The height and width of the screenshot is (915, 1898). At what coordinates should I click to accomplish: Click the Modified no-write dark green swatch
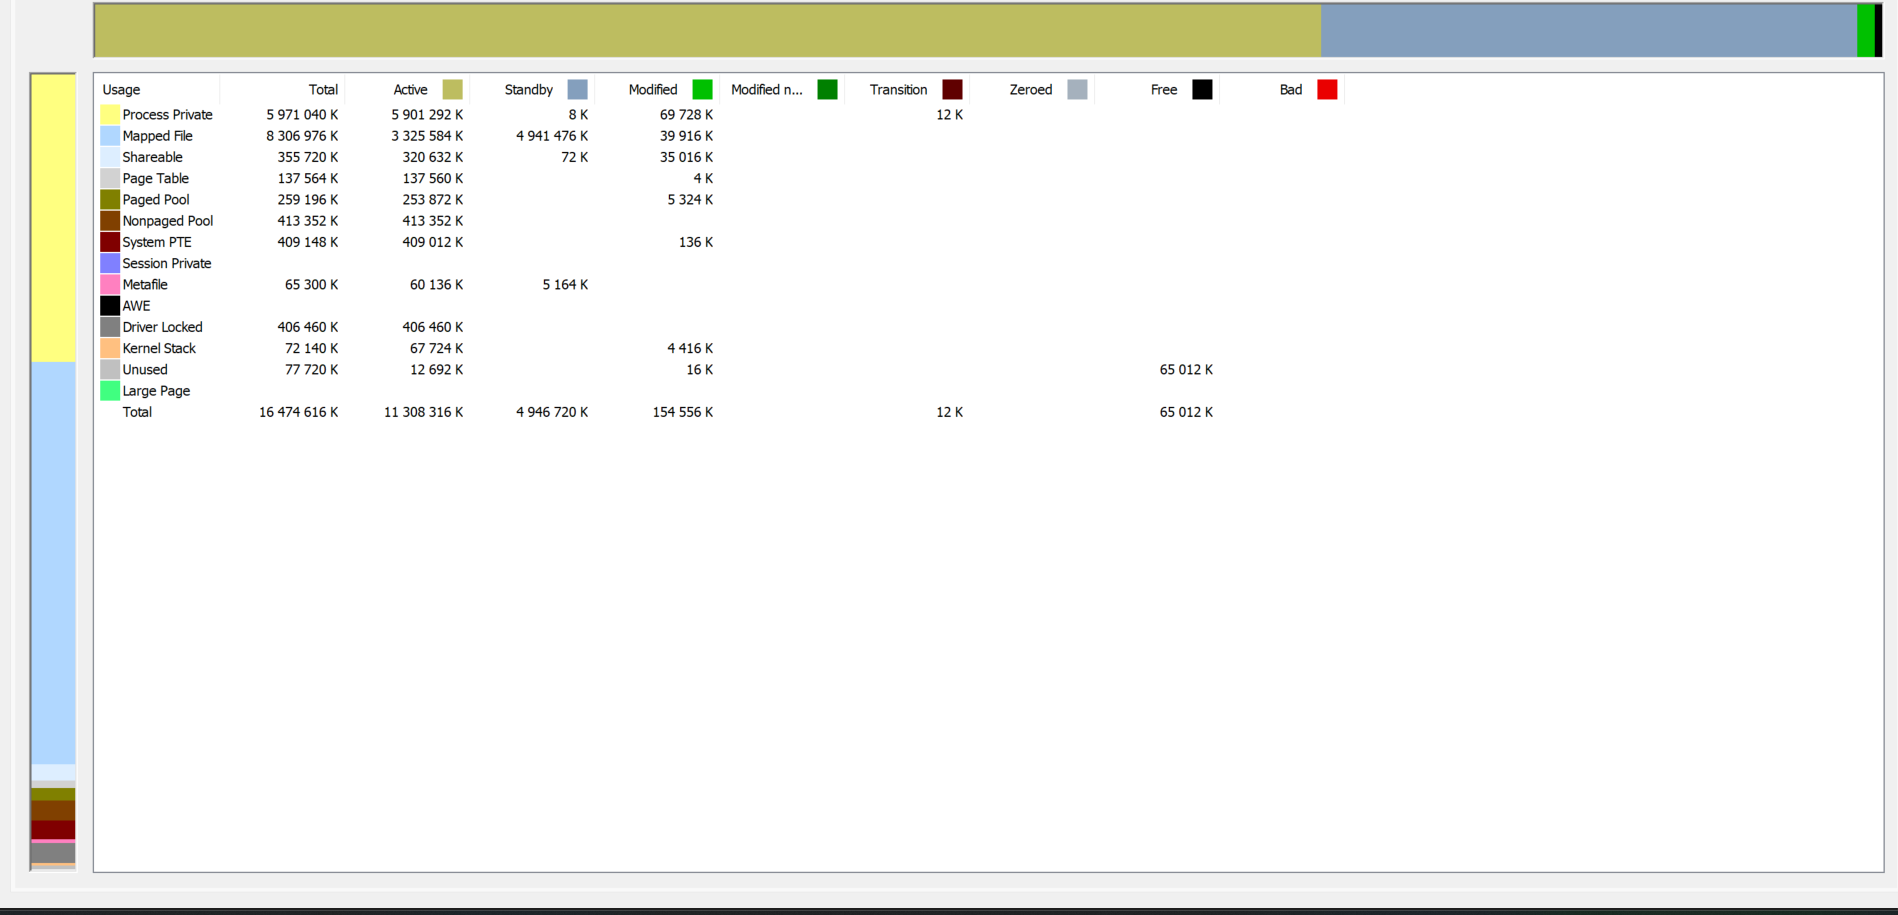[827, 90]
